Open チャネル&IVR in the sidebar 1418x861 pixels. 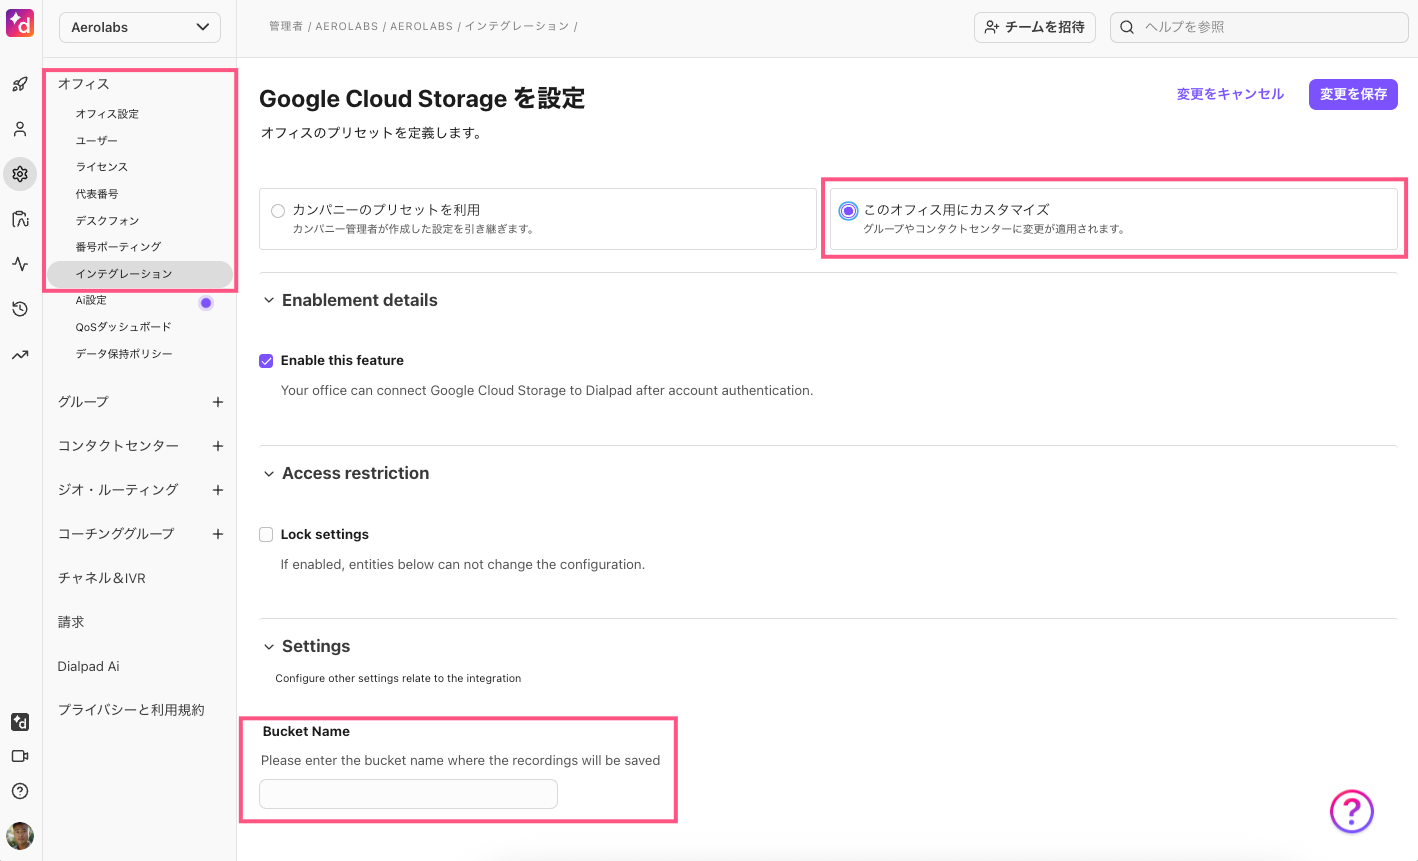click(x=101, y=578)
